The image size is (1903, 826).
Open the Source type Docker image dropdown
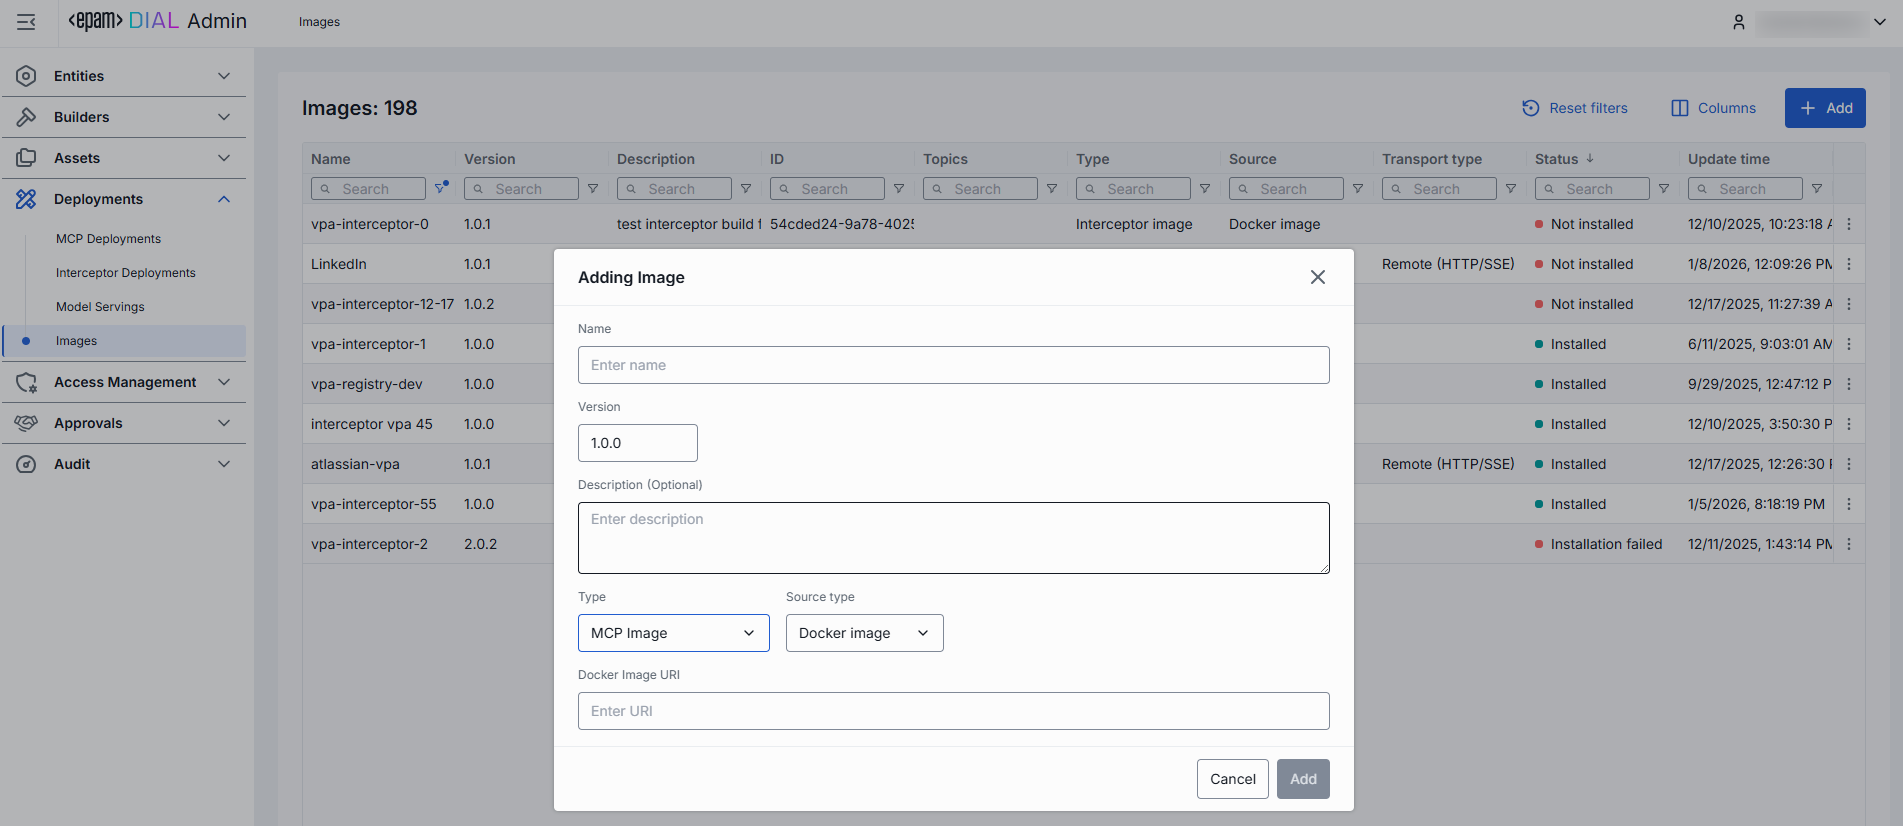tap(864, 633)
